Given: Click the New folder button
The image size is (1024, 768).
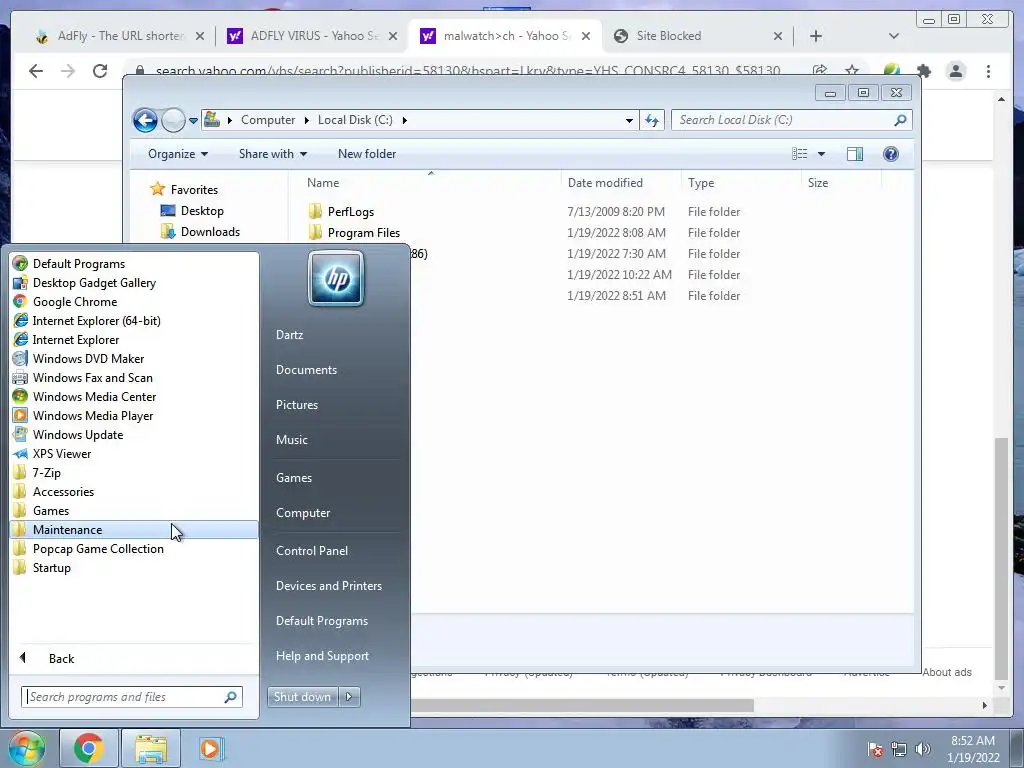Looking at the screenshot, I should tap(366, 154).
